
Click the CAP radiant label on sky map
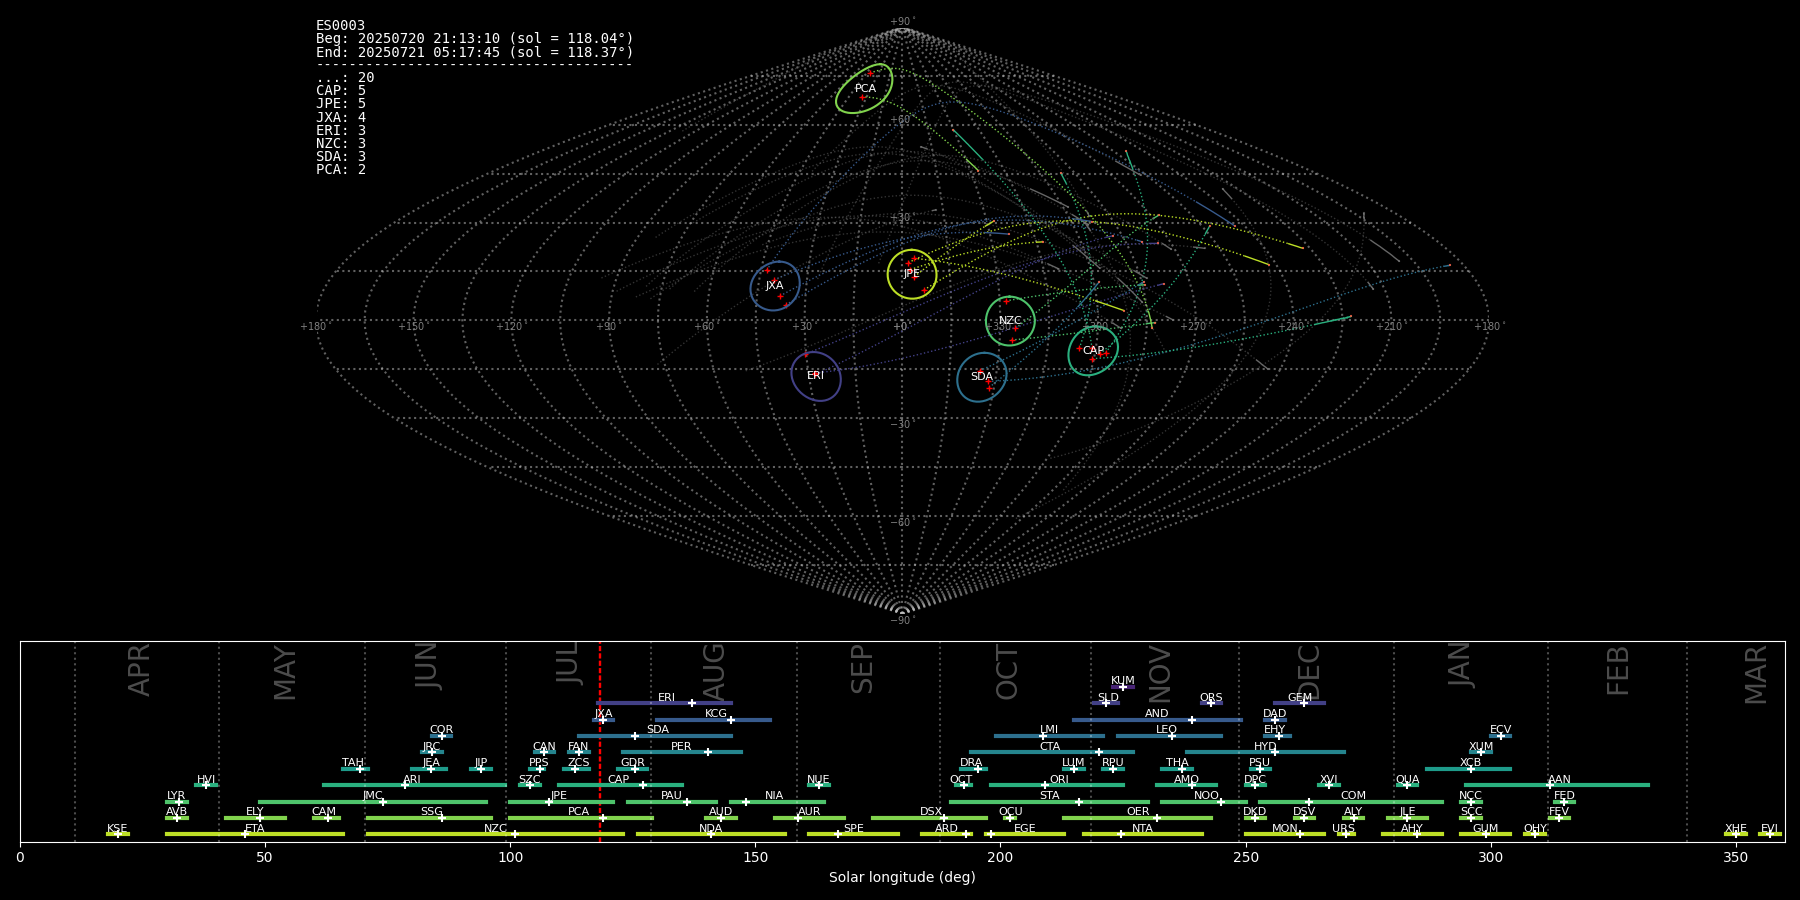pyautogui.click(x=1093, y=351)
